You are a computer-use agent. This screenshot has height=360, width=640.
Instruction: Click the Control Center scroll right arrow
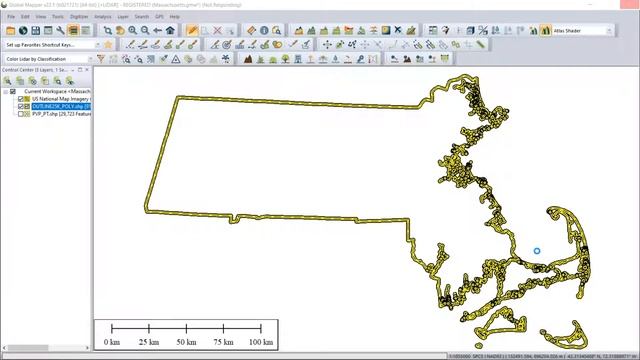coord(87,348)
